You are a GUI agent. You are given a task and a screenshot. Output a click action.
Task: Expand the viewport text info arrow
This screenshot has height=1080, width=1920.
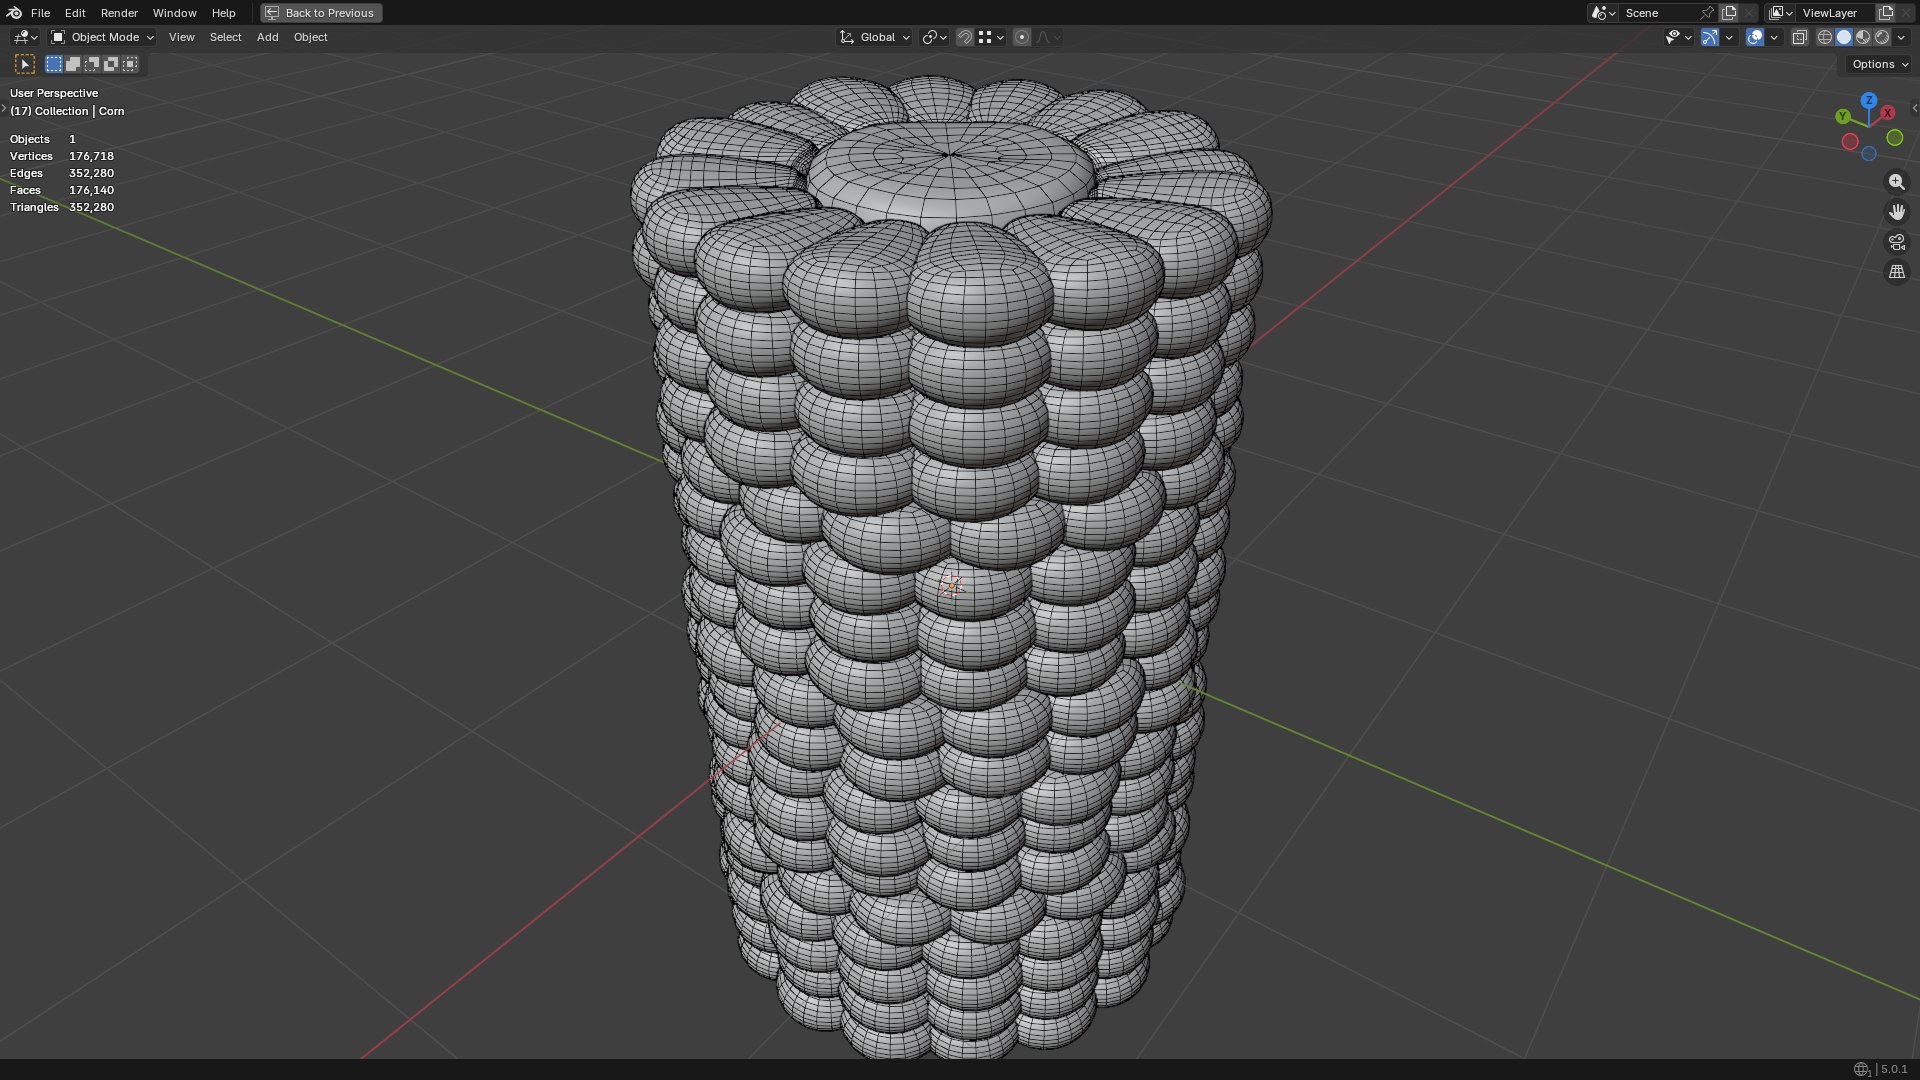4,108
